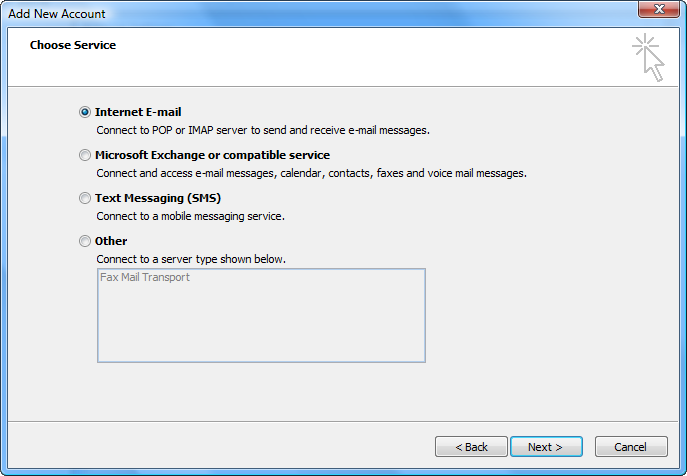Select the Text Messaging (SMS) radio button
687x476 pixels.
coord(85,199)
